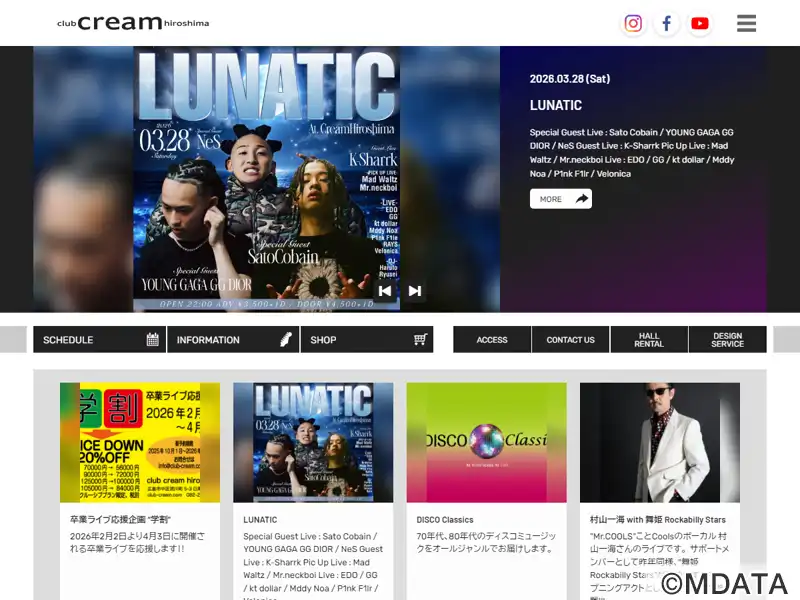
Task: Open the SHOP menu item
Action: pyautogui.click(x=367, y=340)
